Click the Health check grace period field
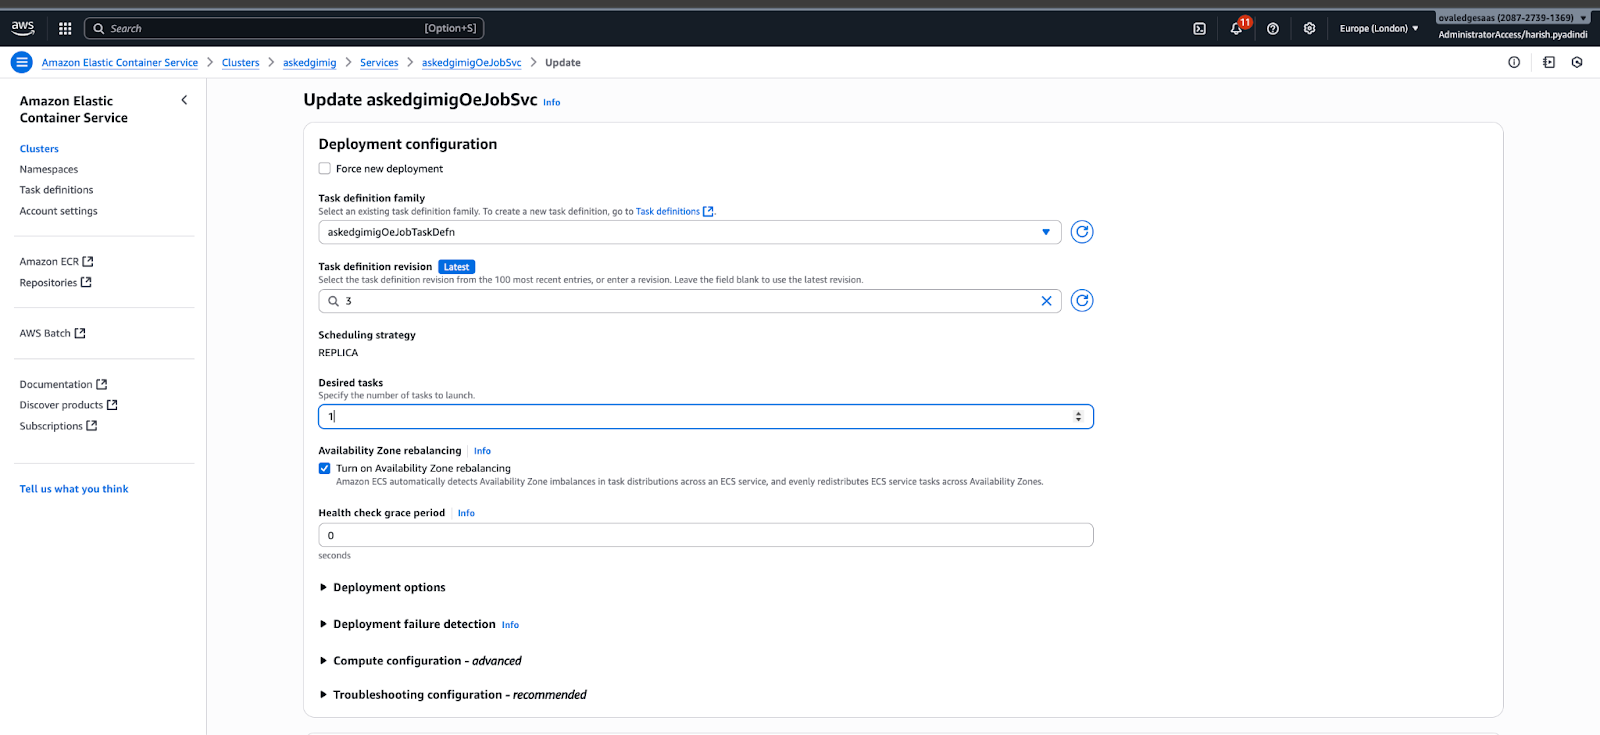The image size is (1600, 735). [x=705, y=536]
